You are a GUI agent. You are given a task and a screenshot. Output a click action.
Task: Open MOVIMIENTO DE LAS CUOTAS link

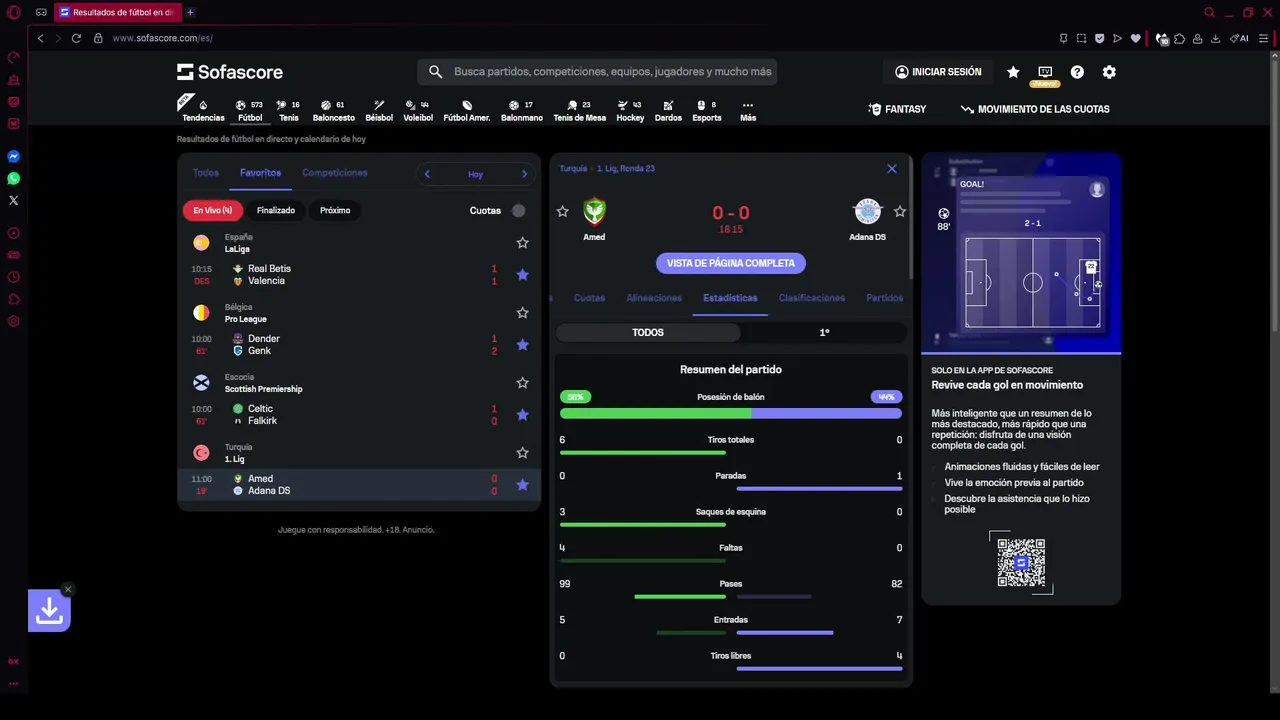coord(1035,109)
